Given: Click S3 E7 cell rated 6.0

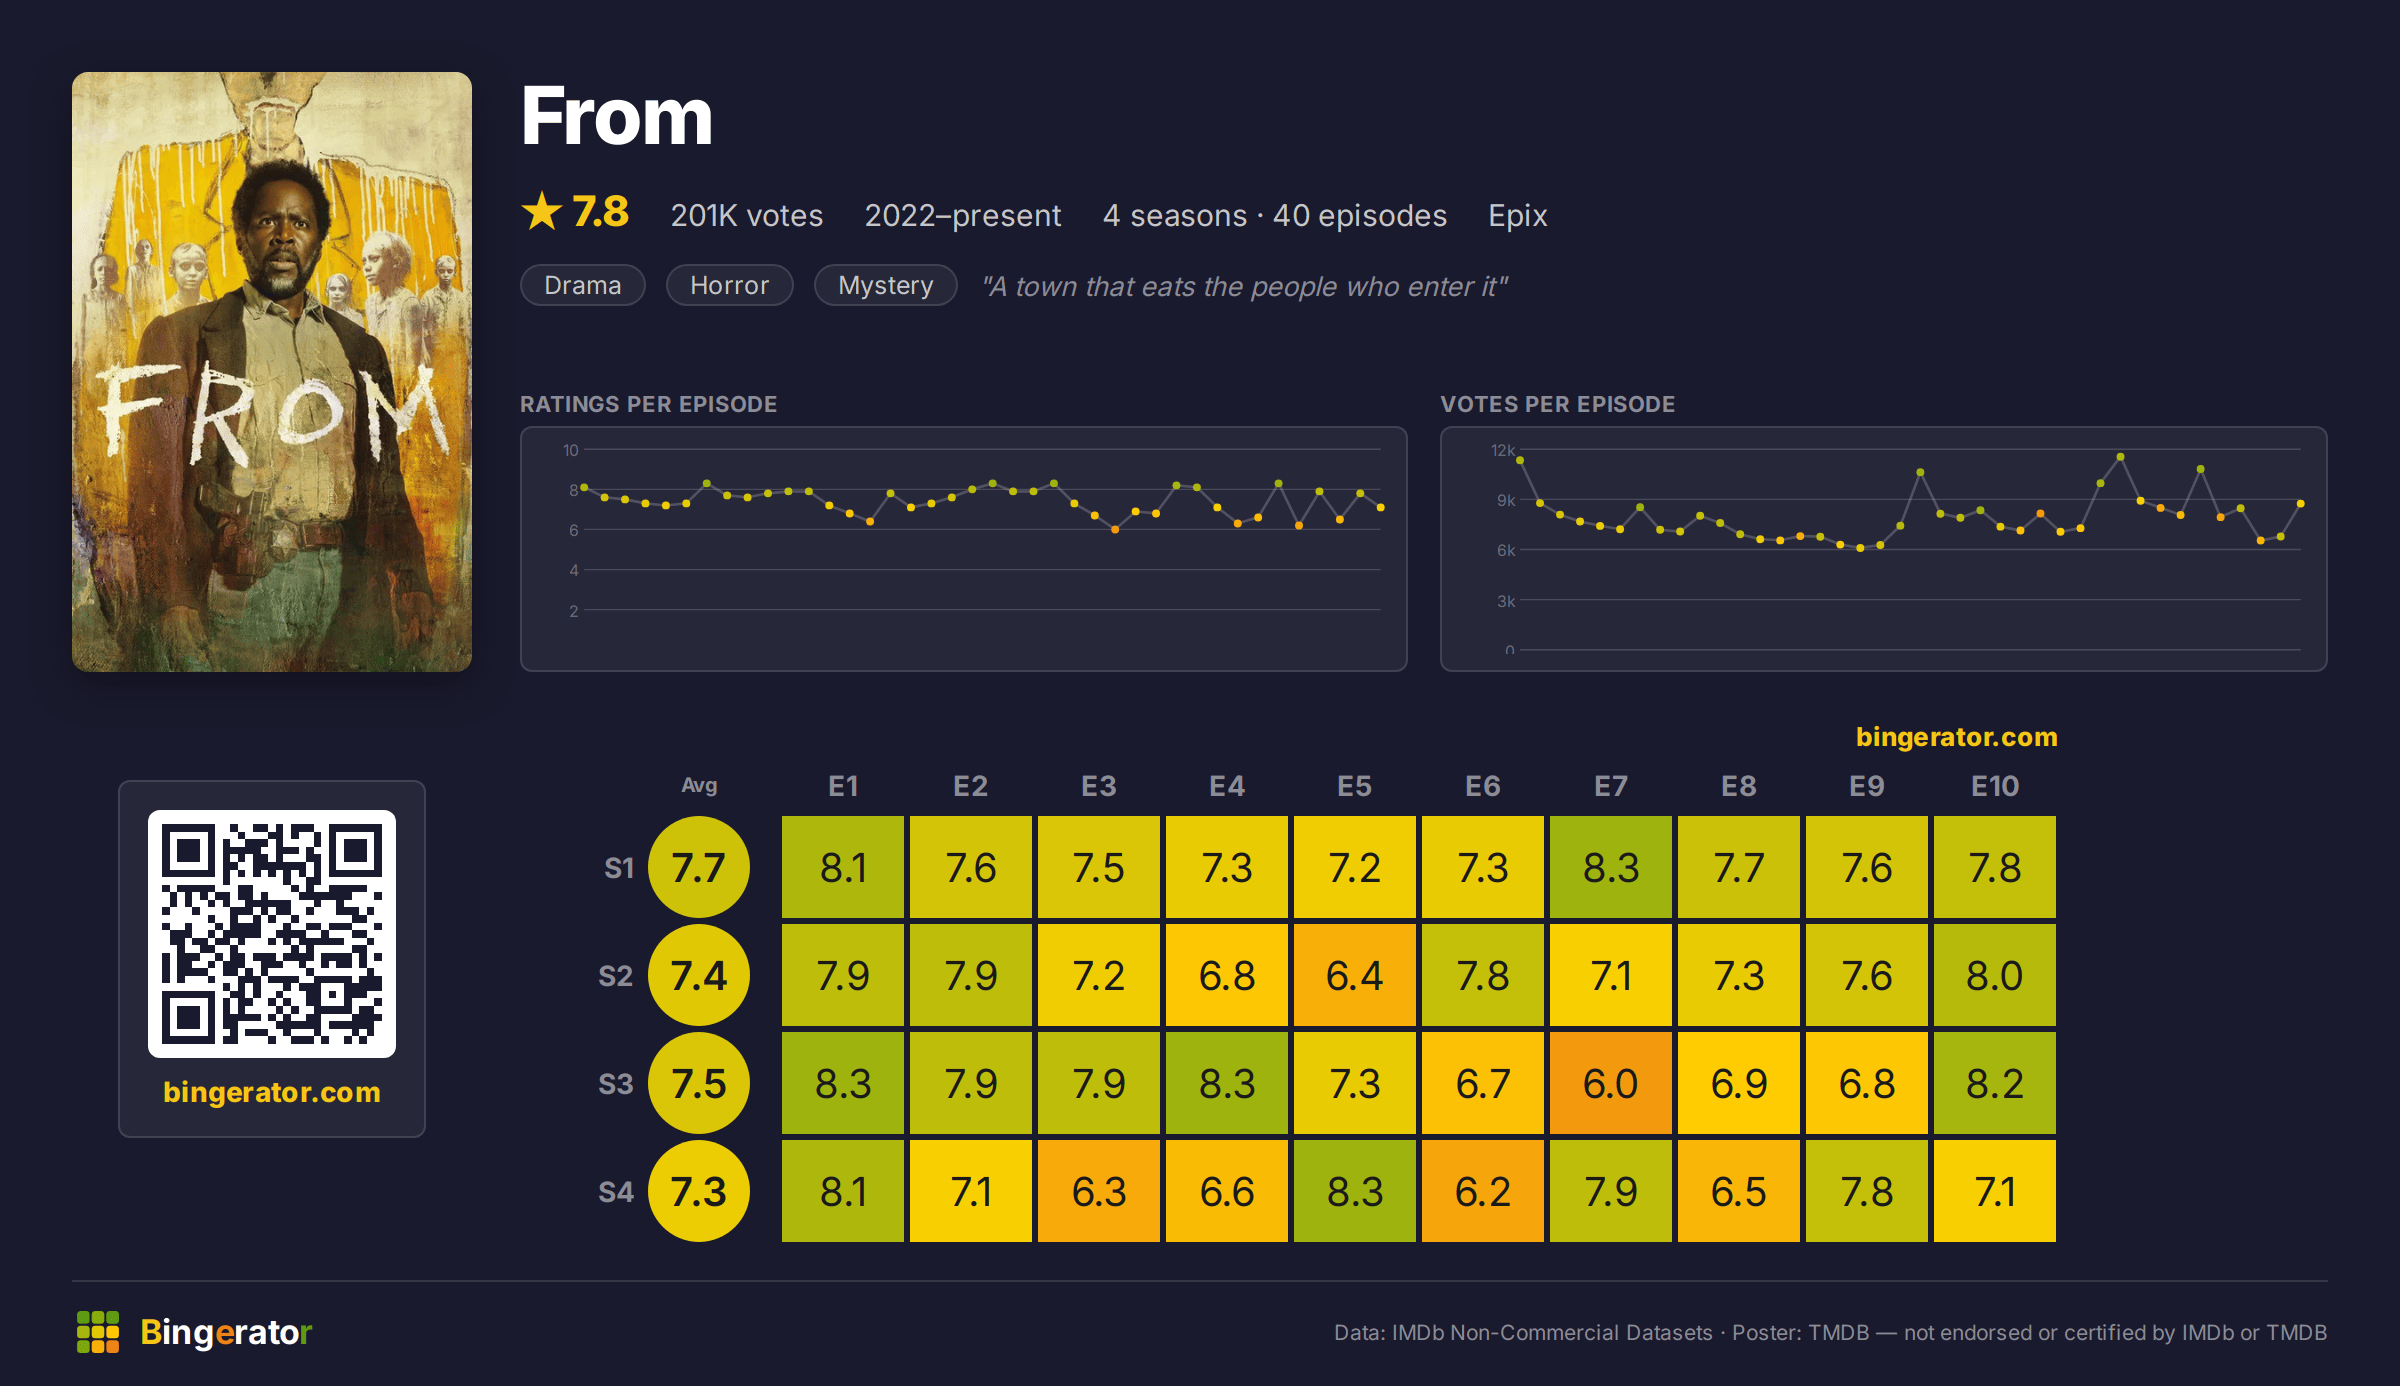Looking at the screenshot, I should [1611, 1083].
